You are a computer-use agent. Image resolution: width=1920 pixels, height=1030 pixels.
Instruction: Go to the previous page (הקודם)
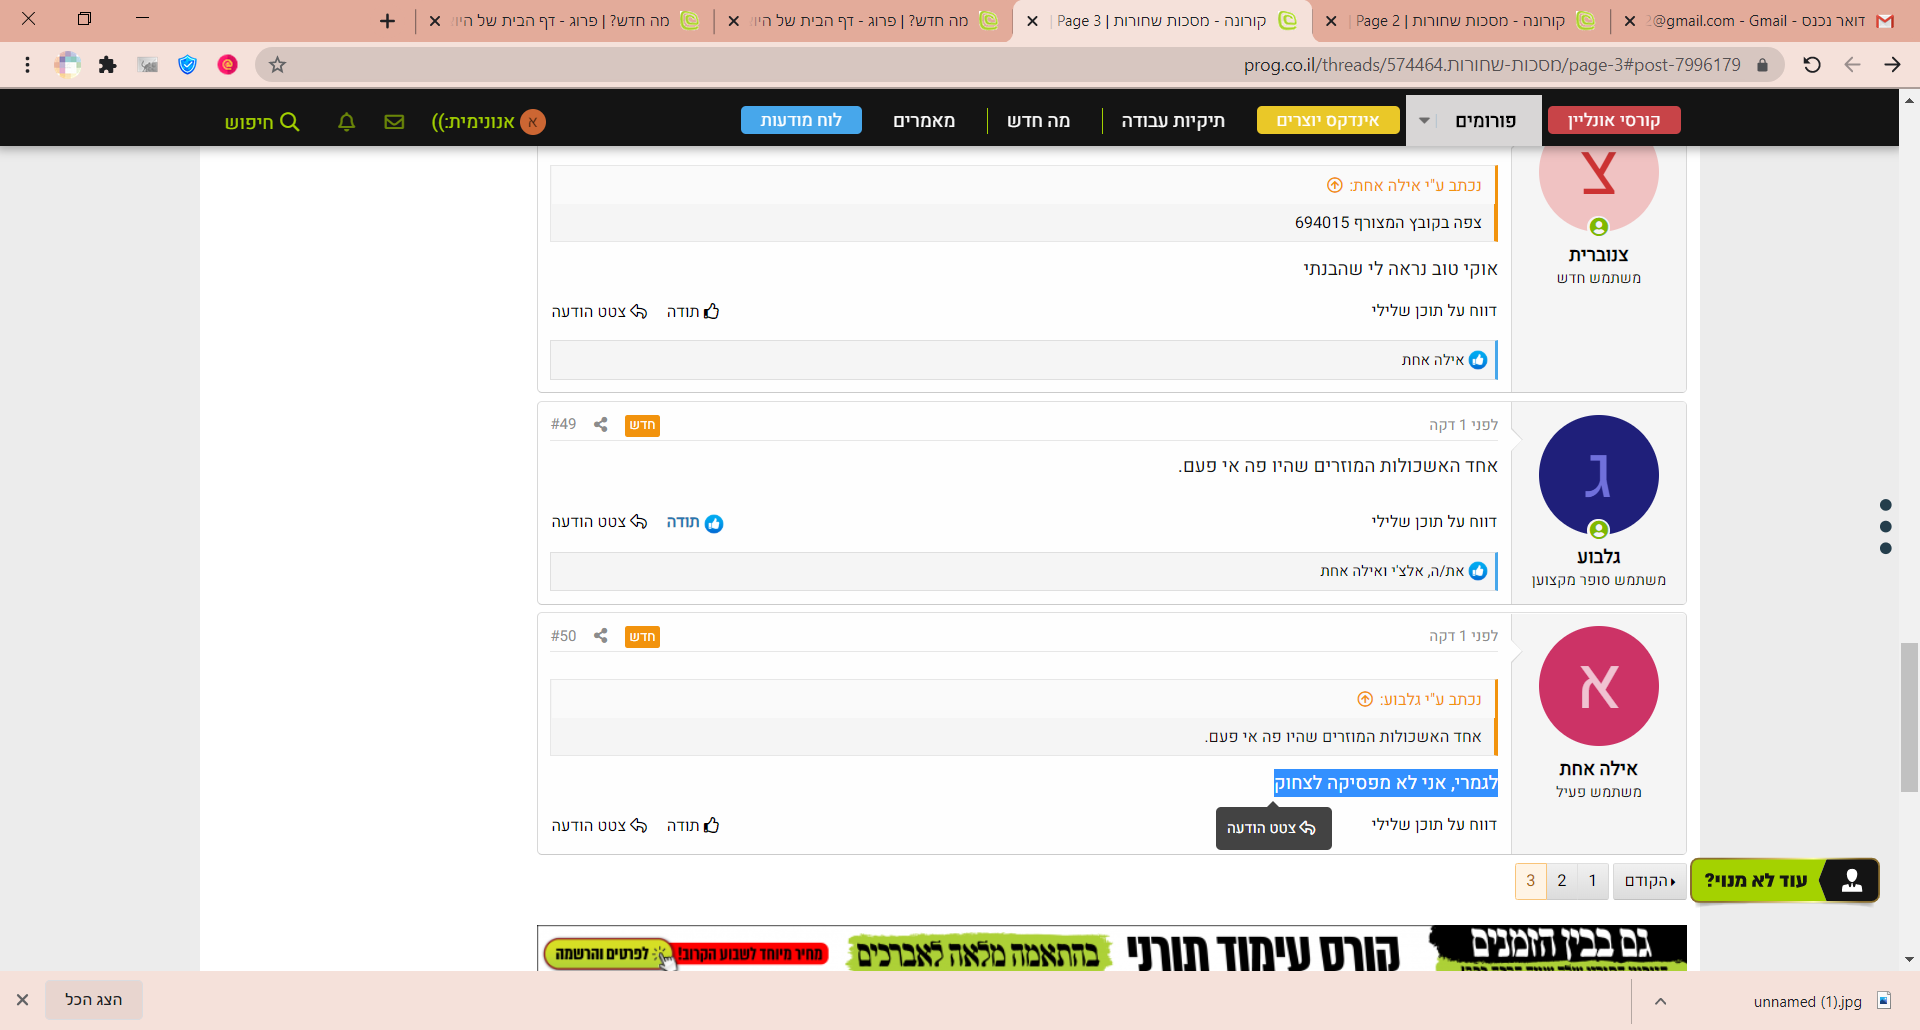(x=1650, y=881)
